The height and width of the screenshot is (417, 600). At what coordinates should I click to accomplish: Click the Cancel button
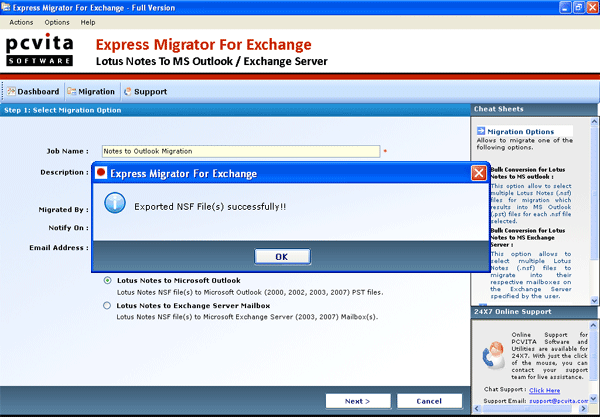[x=427, y=400]
